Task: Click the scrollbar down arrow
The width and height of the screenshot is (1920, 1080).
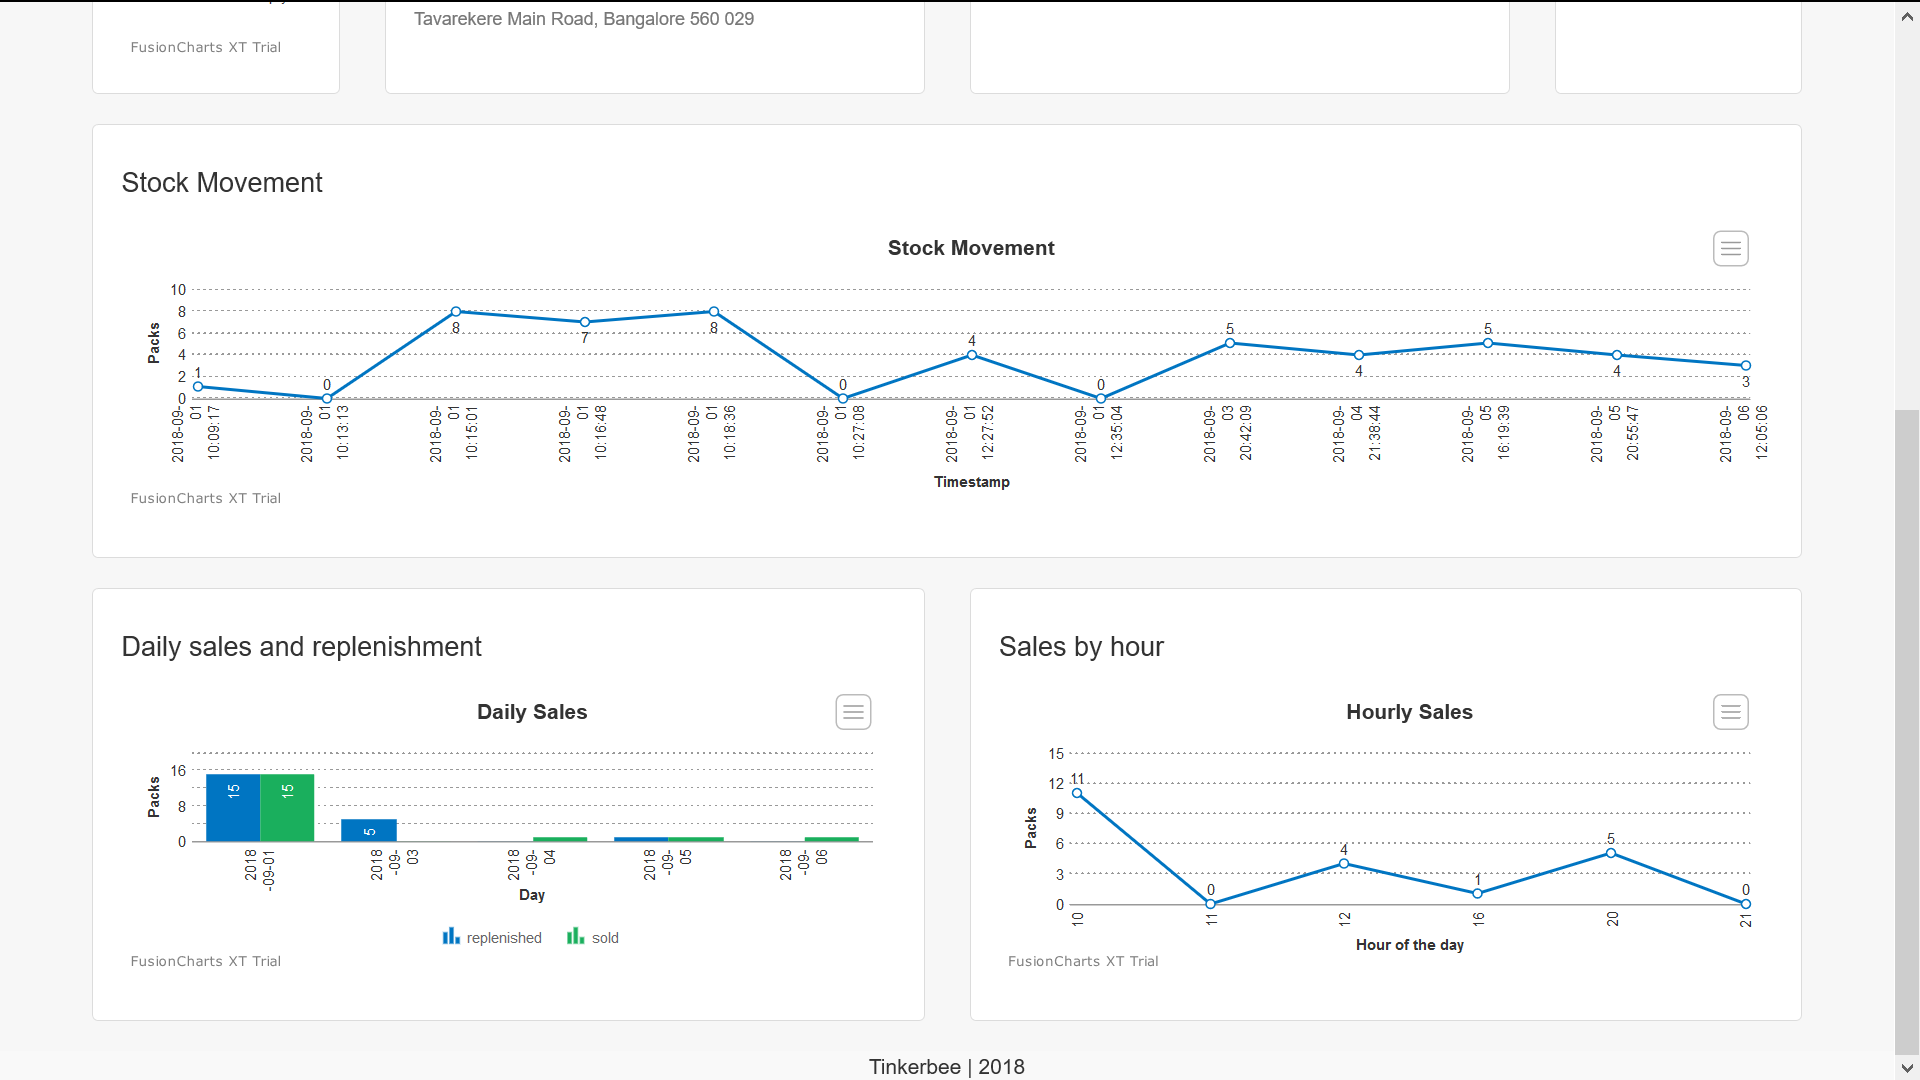Action: 1908,1069
